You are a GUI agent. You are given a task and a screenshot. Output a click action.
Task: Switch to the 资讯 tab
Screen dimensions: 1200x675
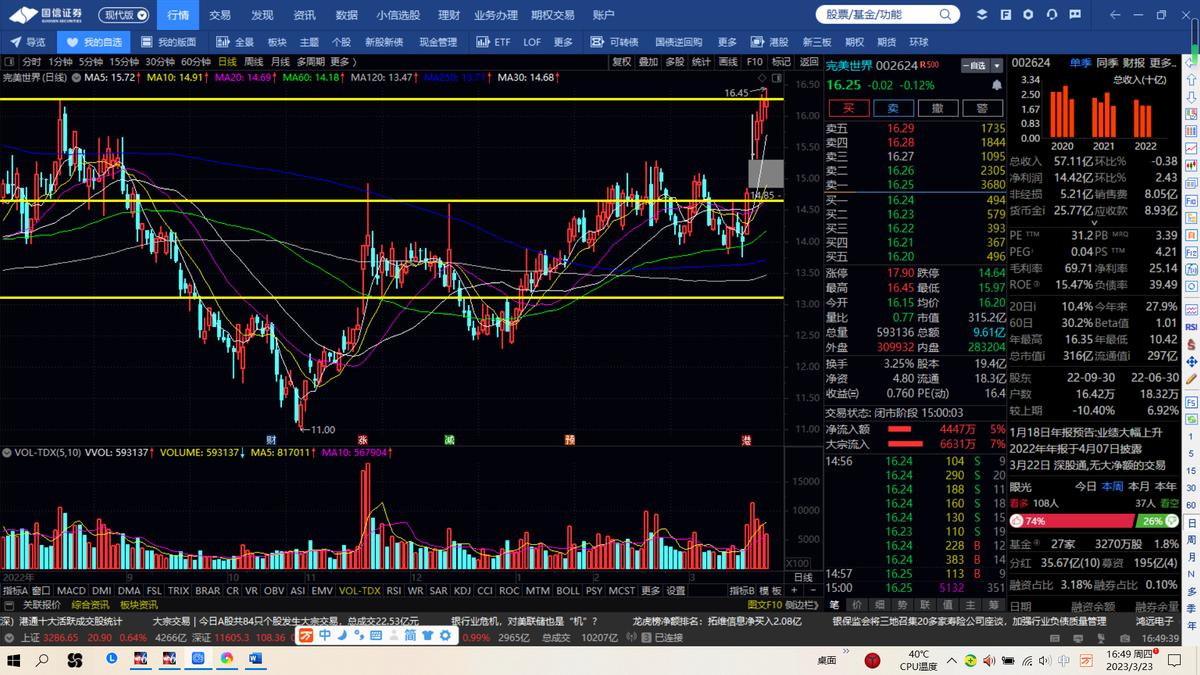305,15
